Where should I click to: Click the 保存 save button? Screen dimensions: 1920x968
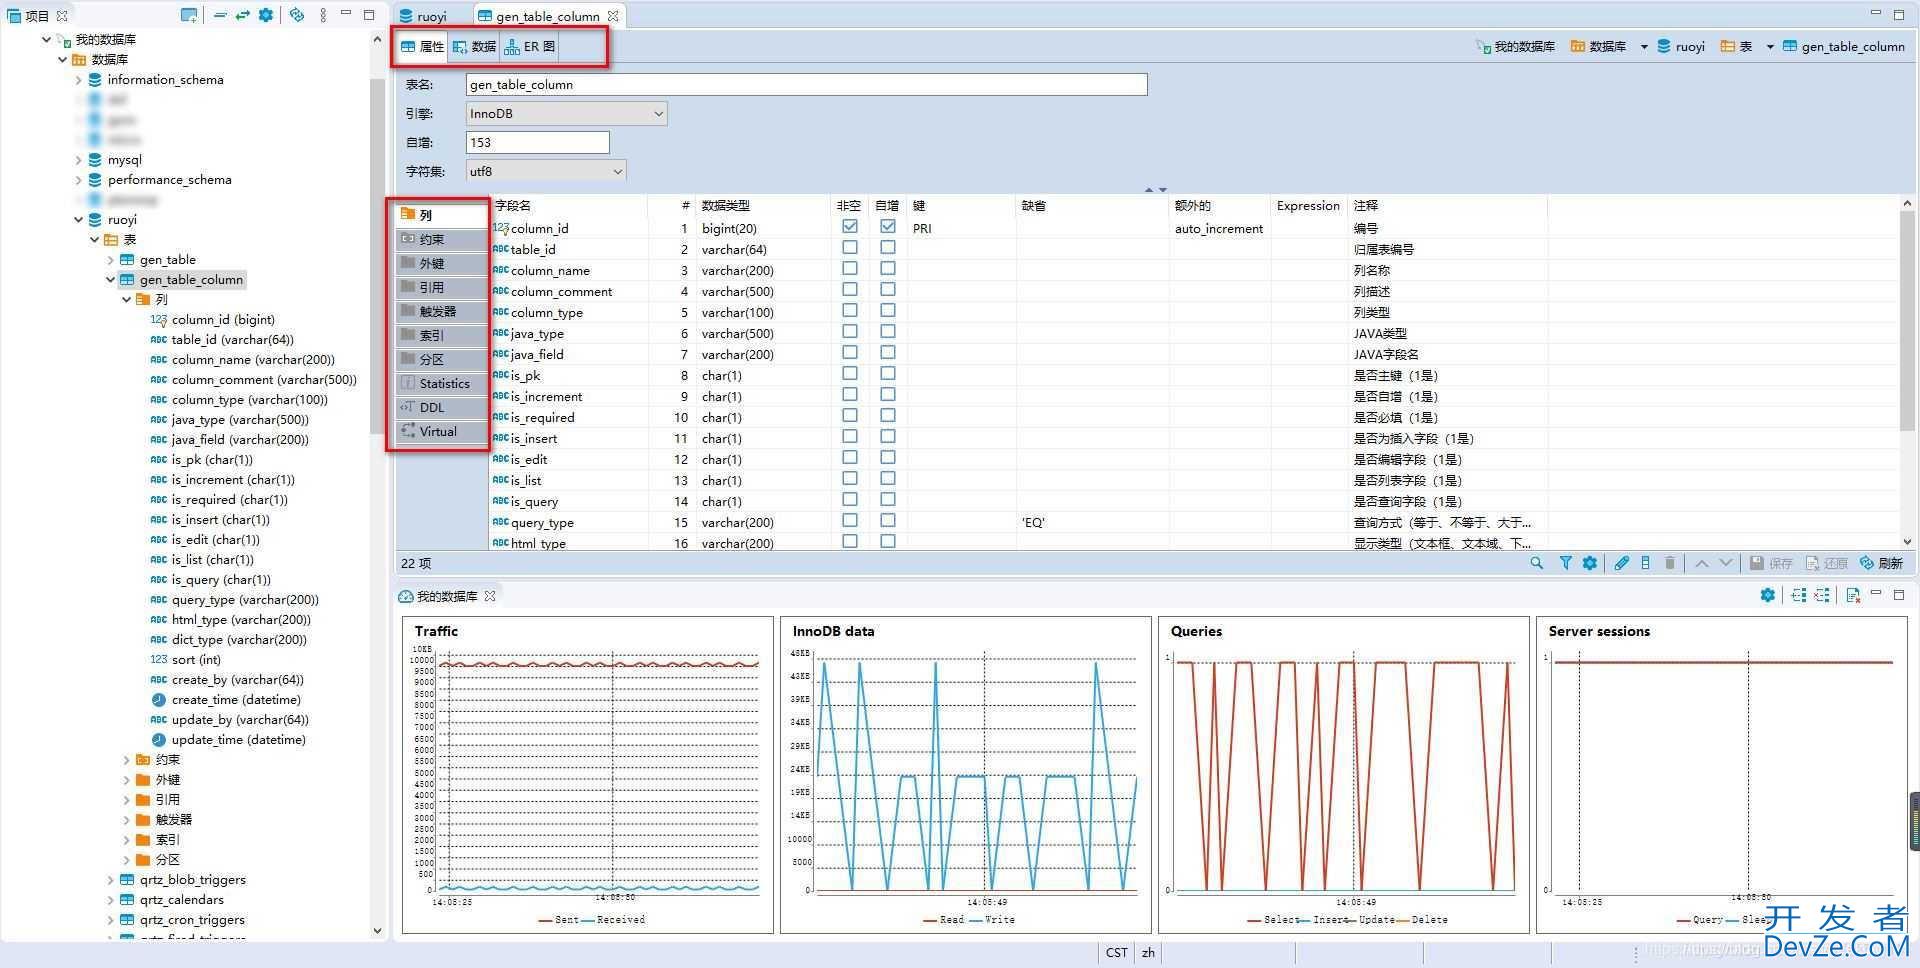click(1771, 563)
